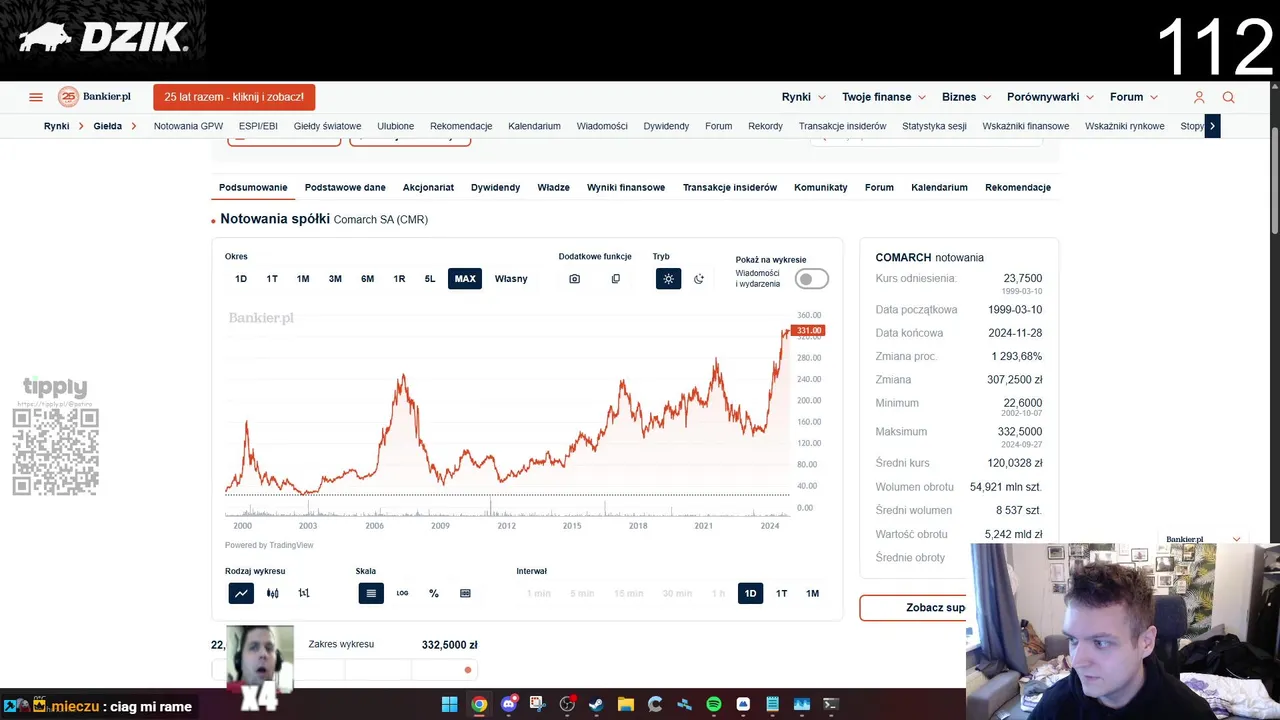Open Google Chrome from the taskbar
This screenshot has width=1280, height=720.
[x=479, y=704]
